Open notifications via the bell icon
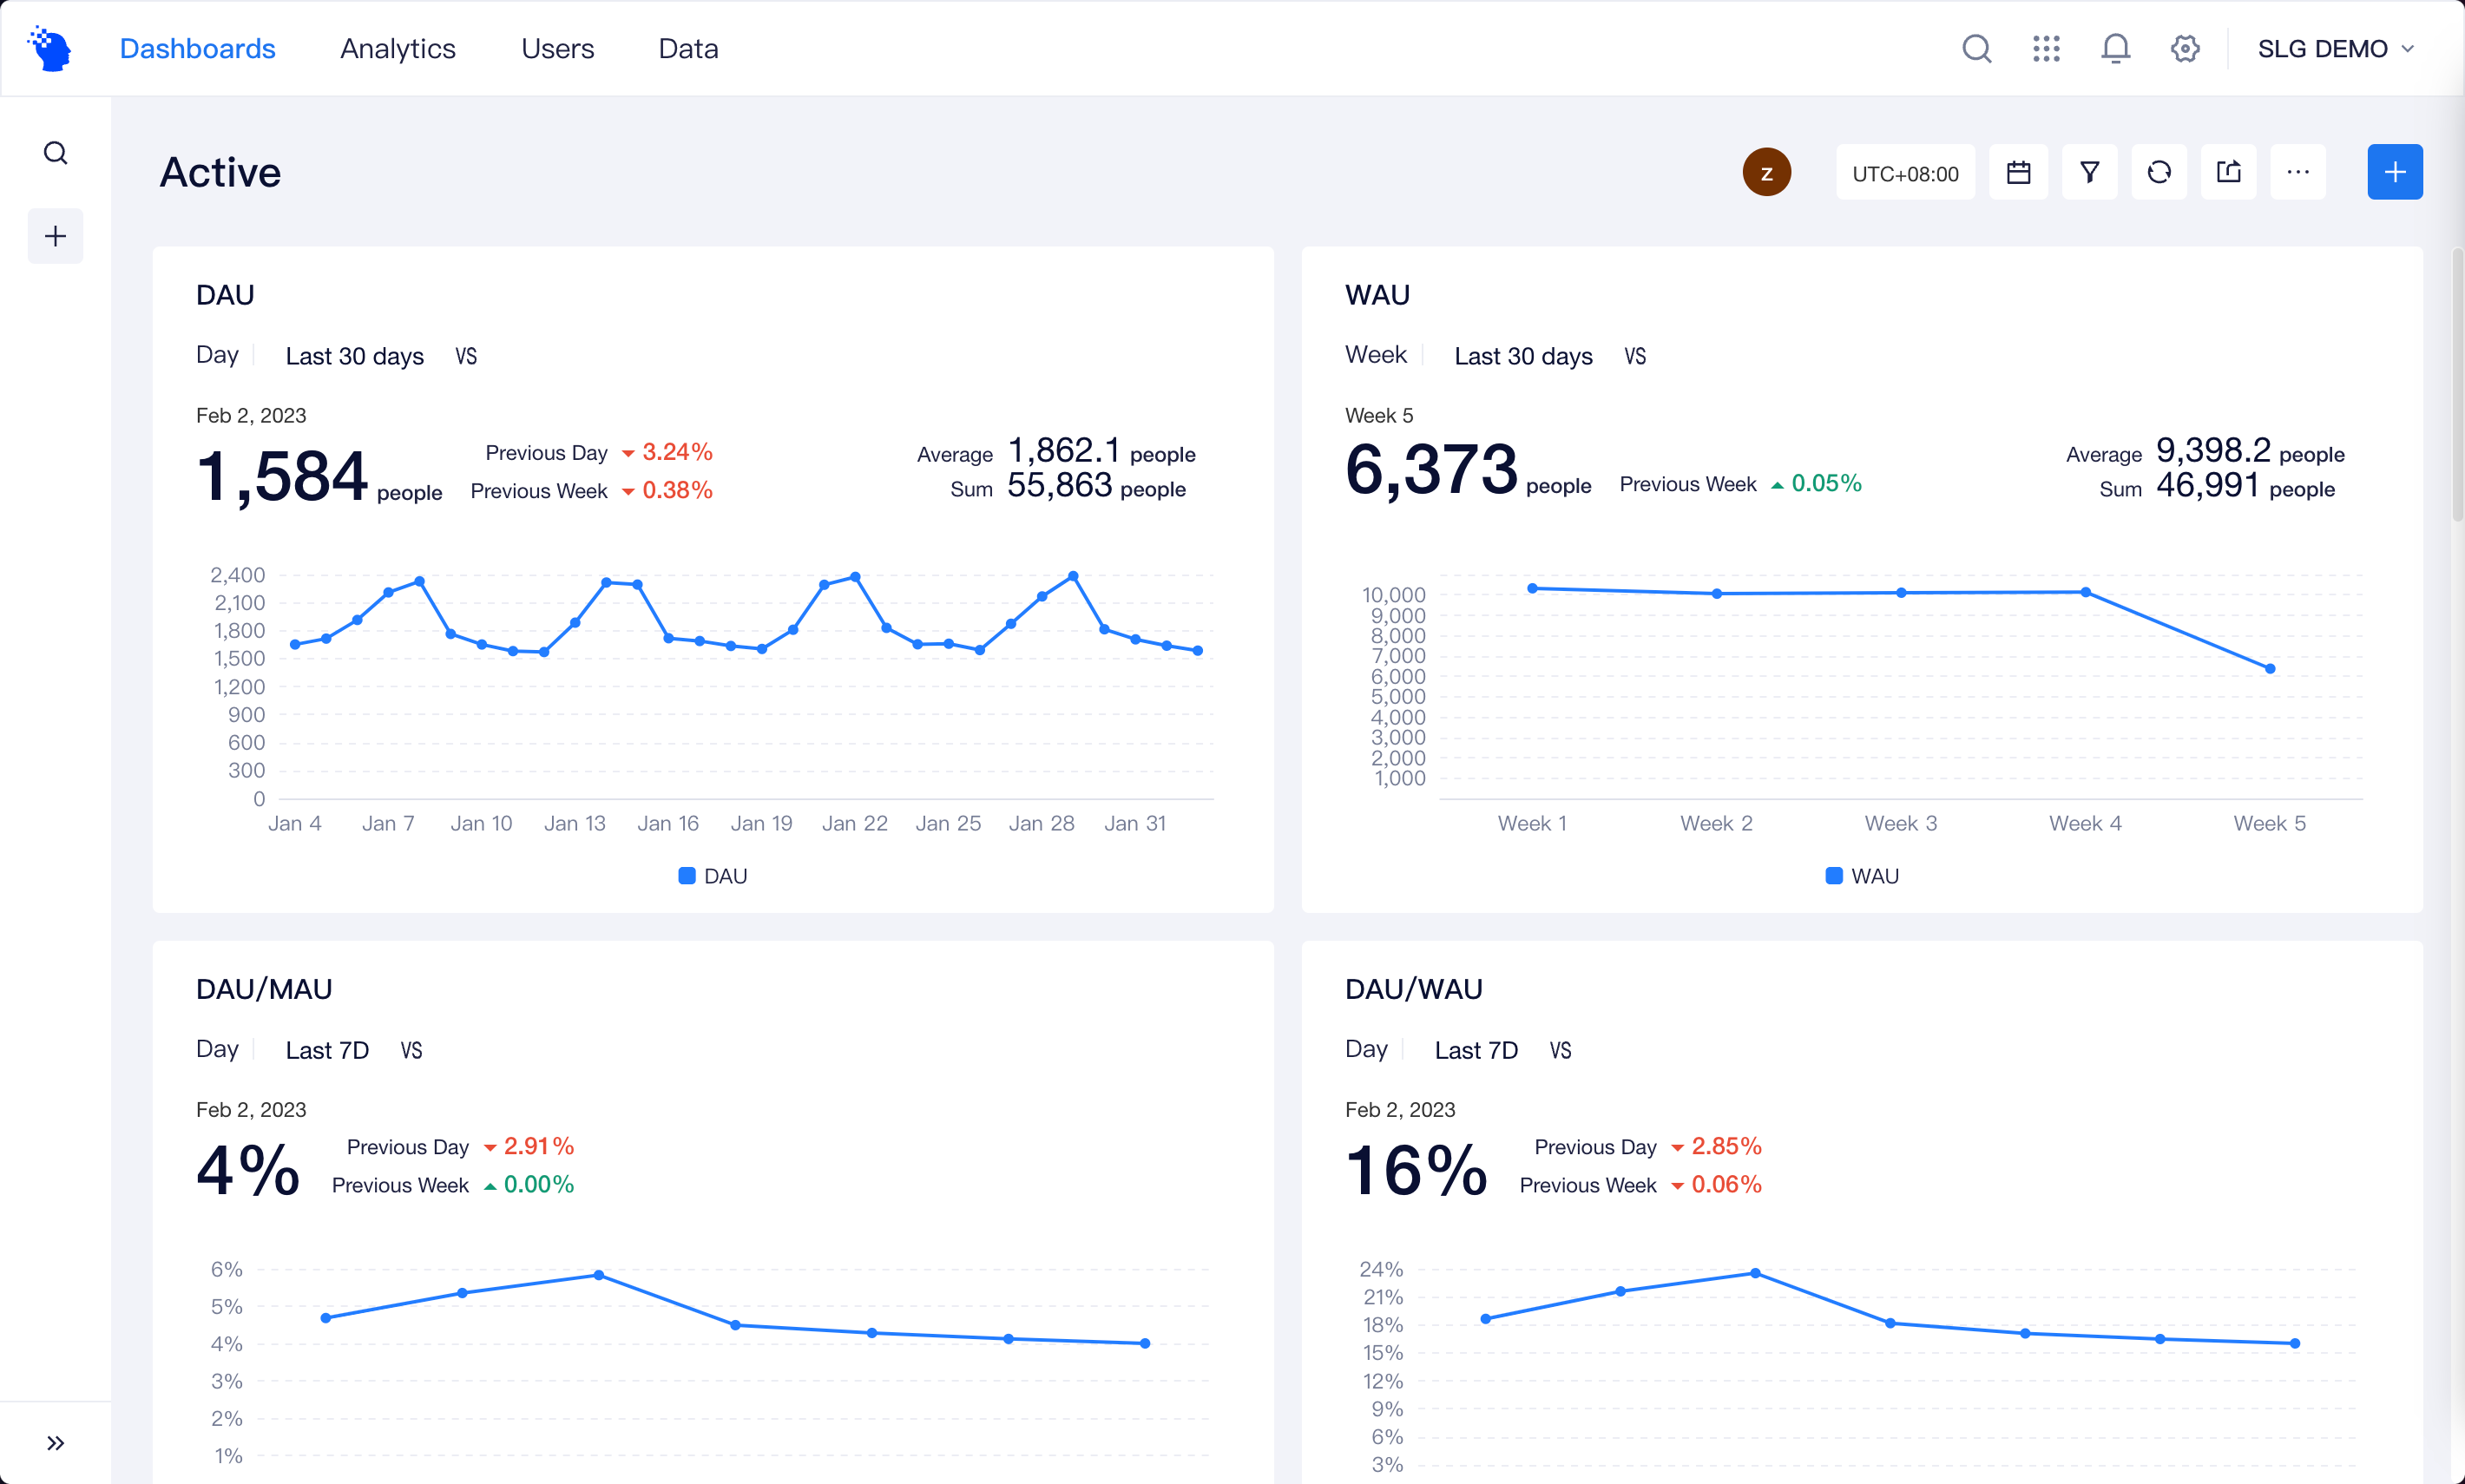2465x1484 pixels. (2114, 48)
